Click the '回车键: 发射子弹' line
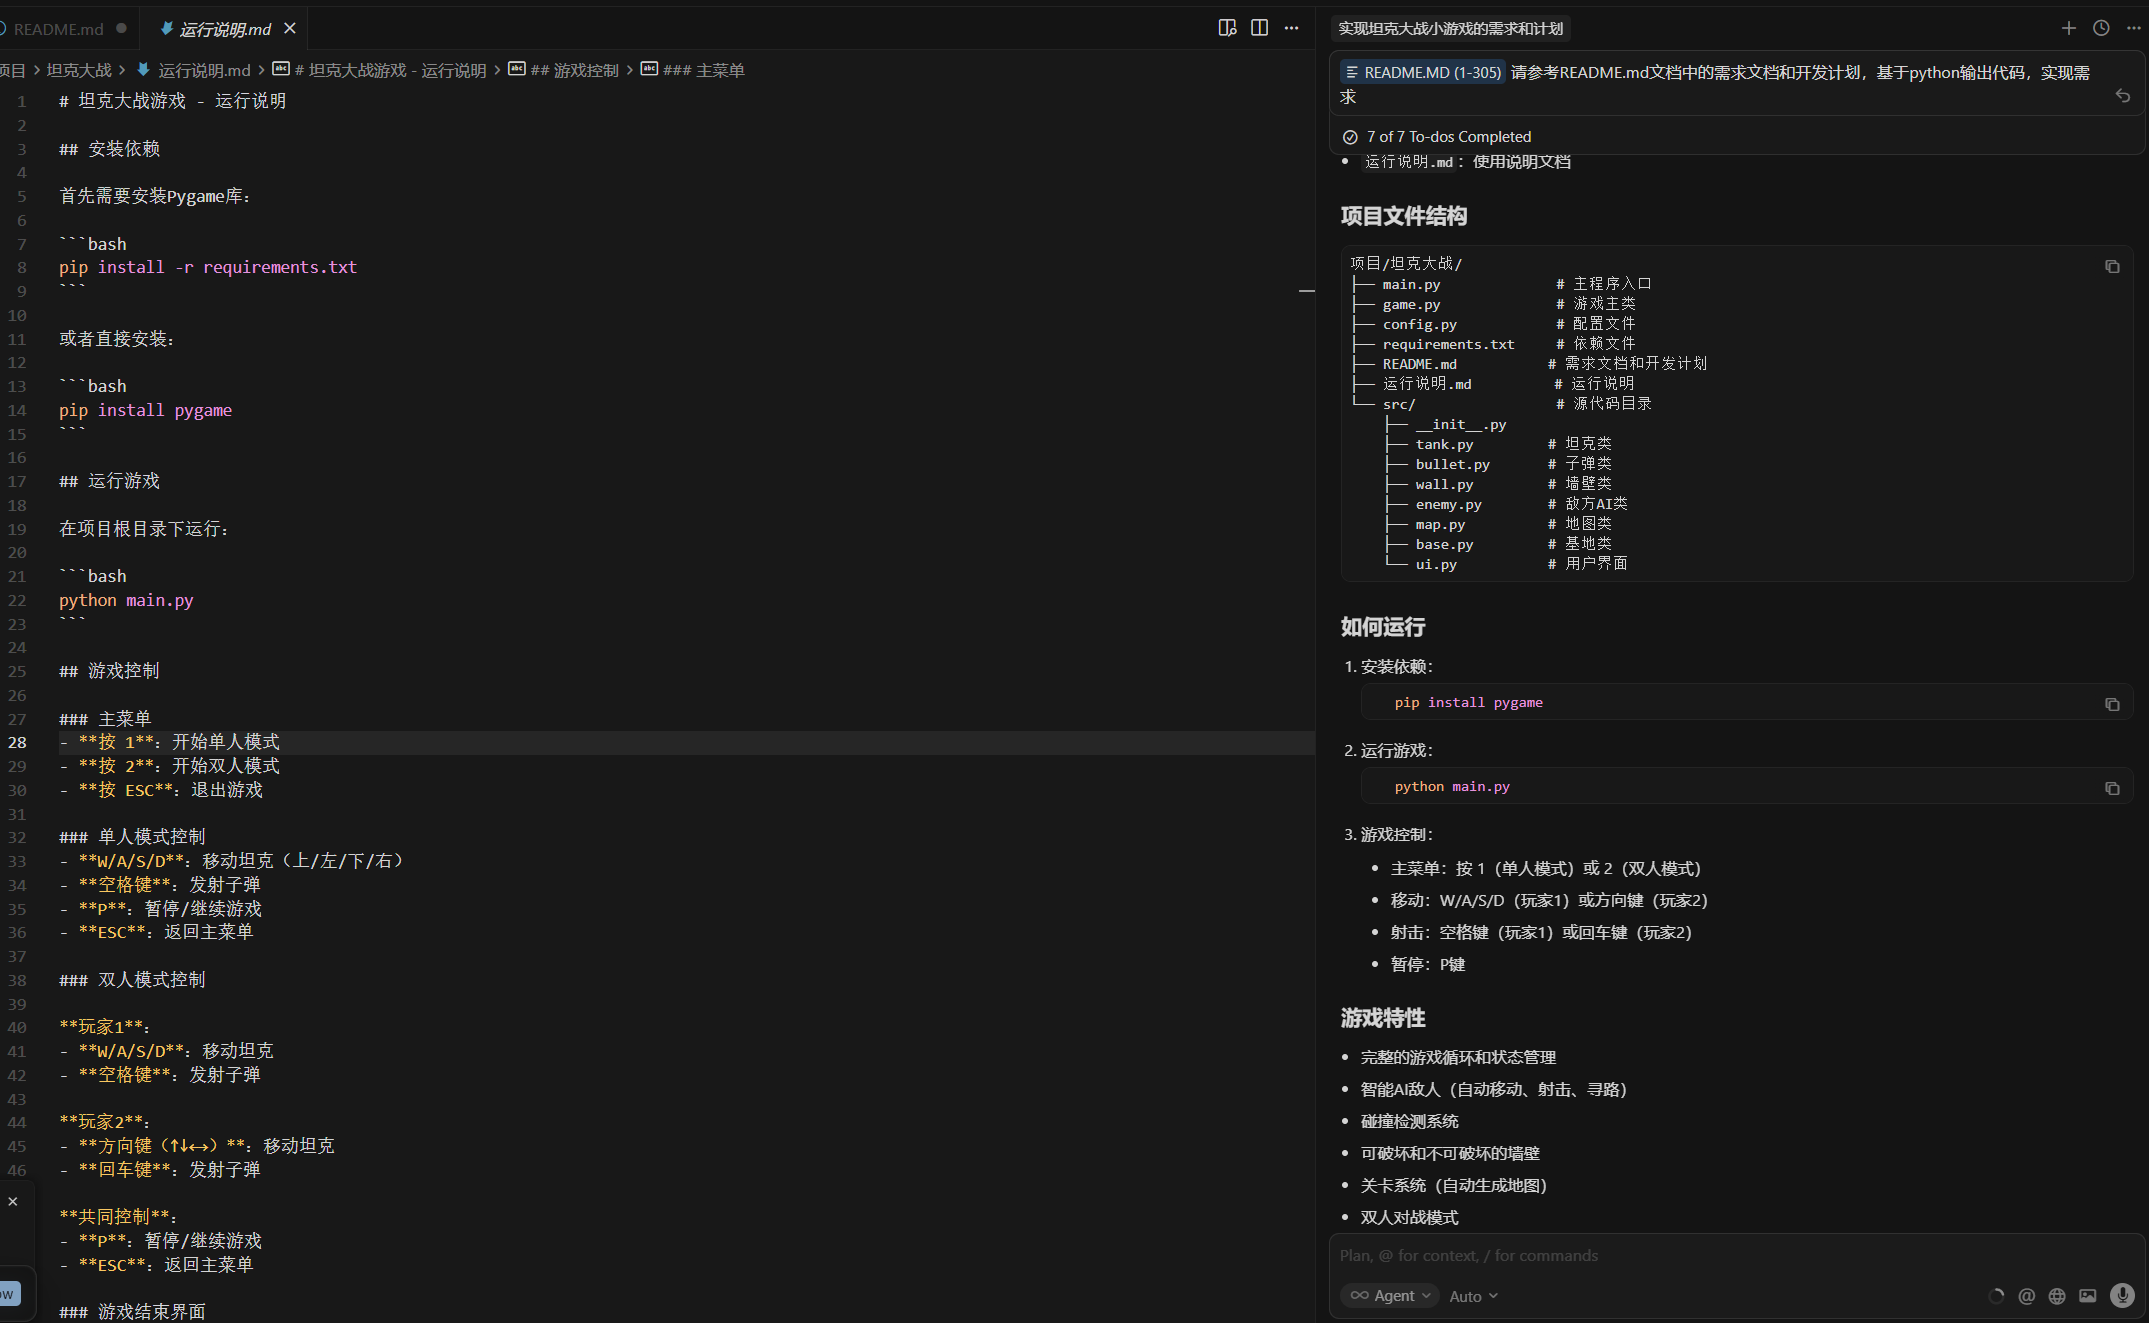 click(160, 1170)
